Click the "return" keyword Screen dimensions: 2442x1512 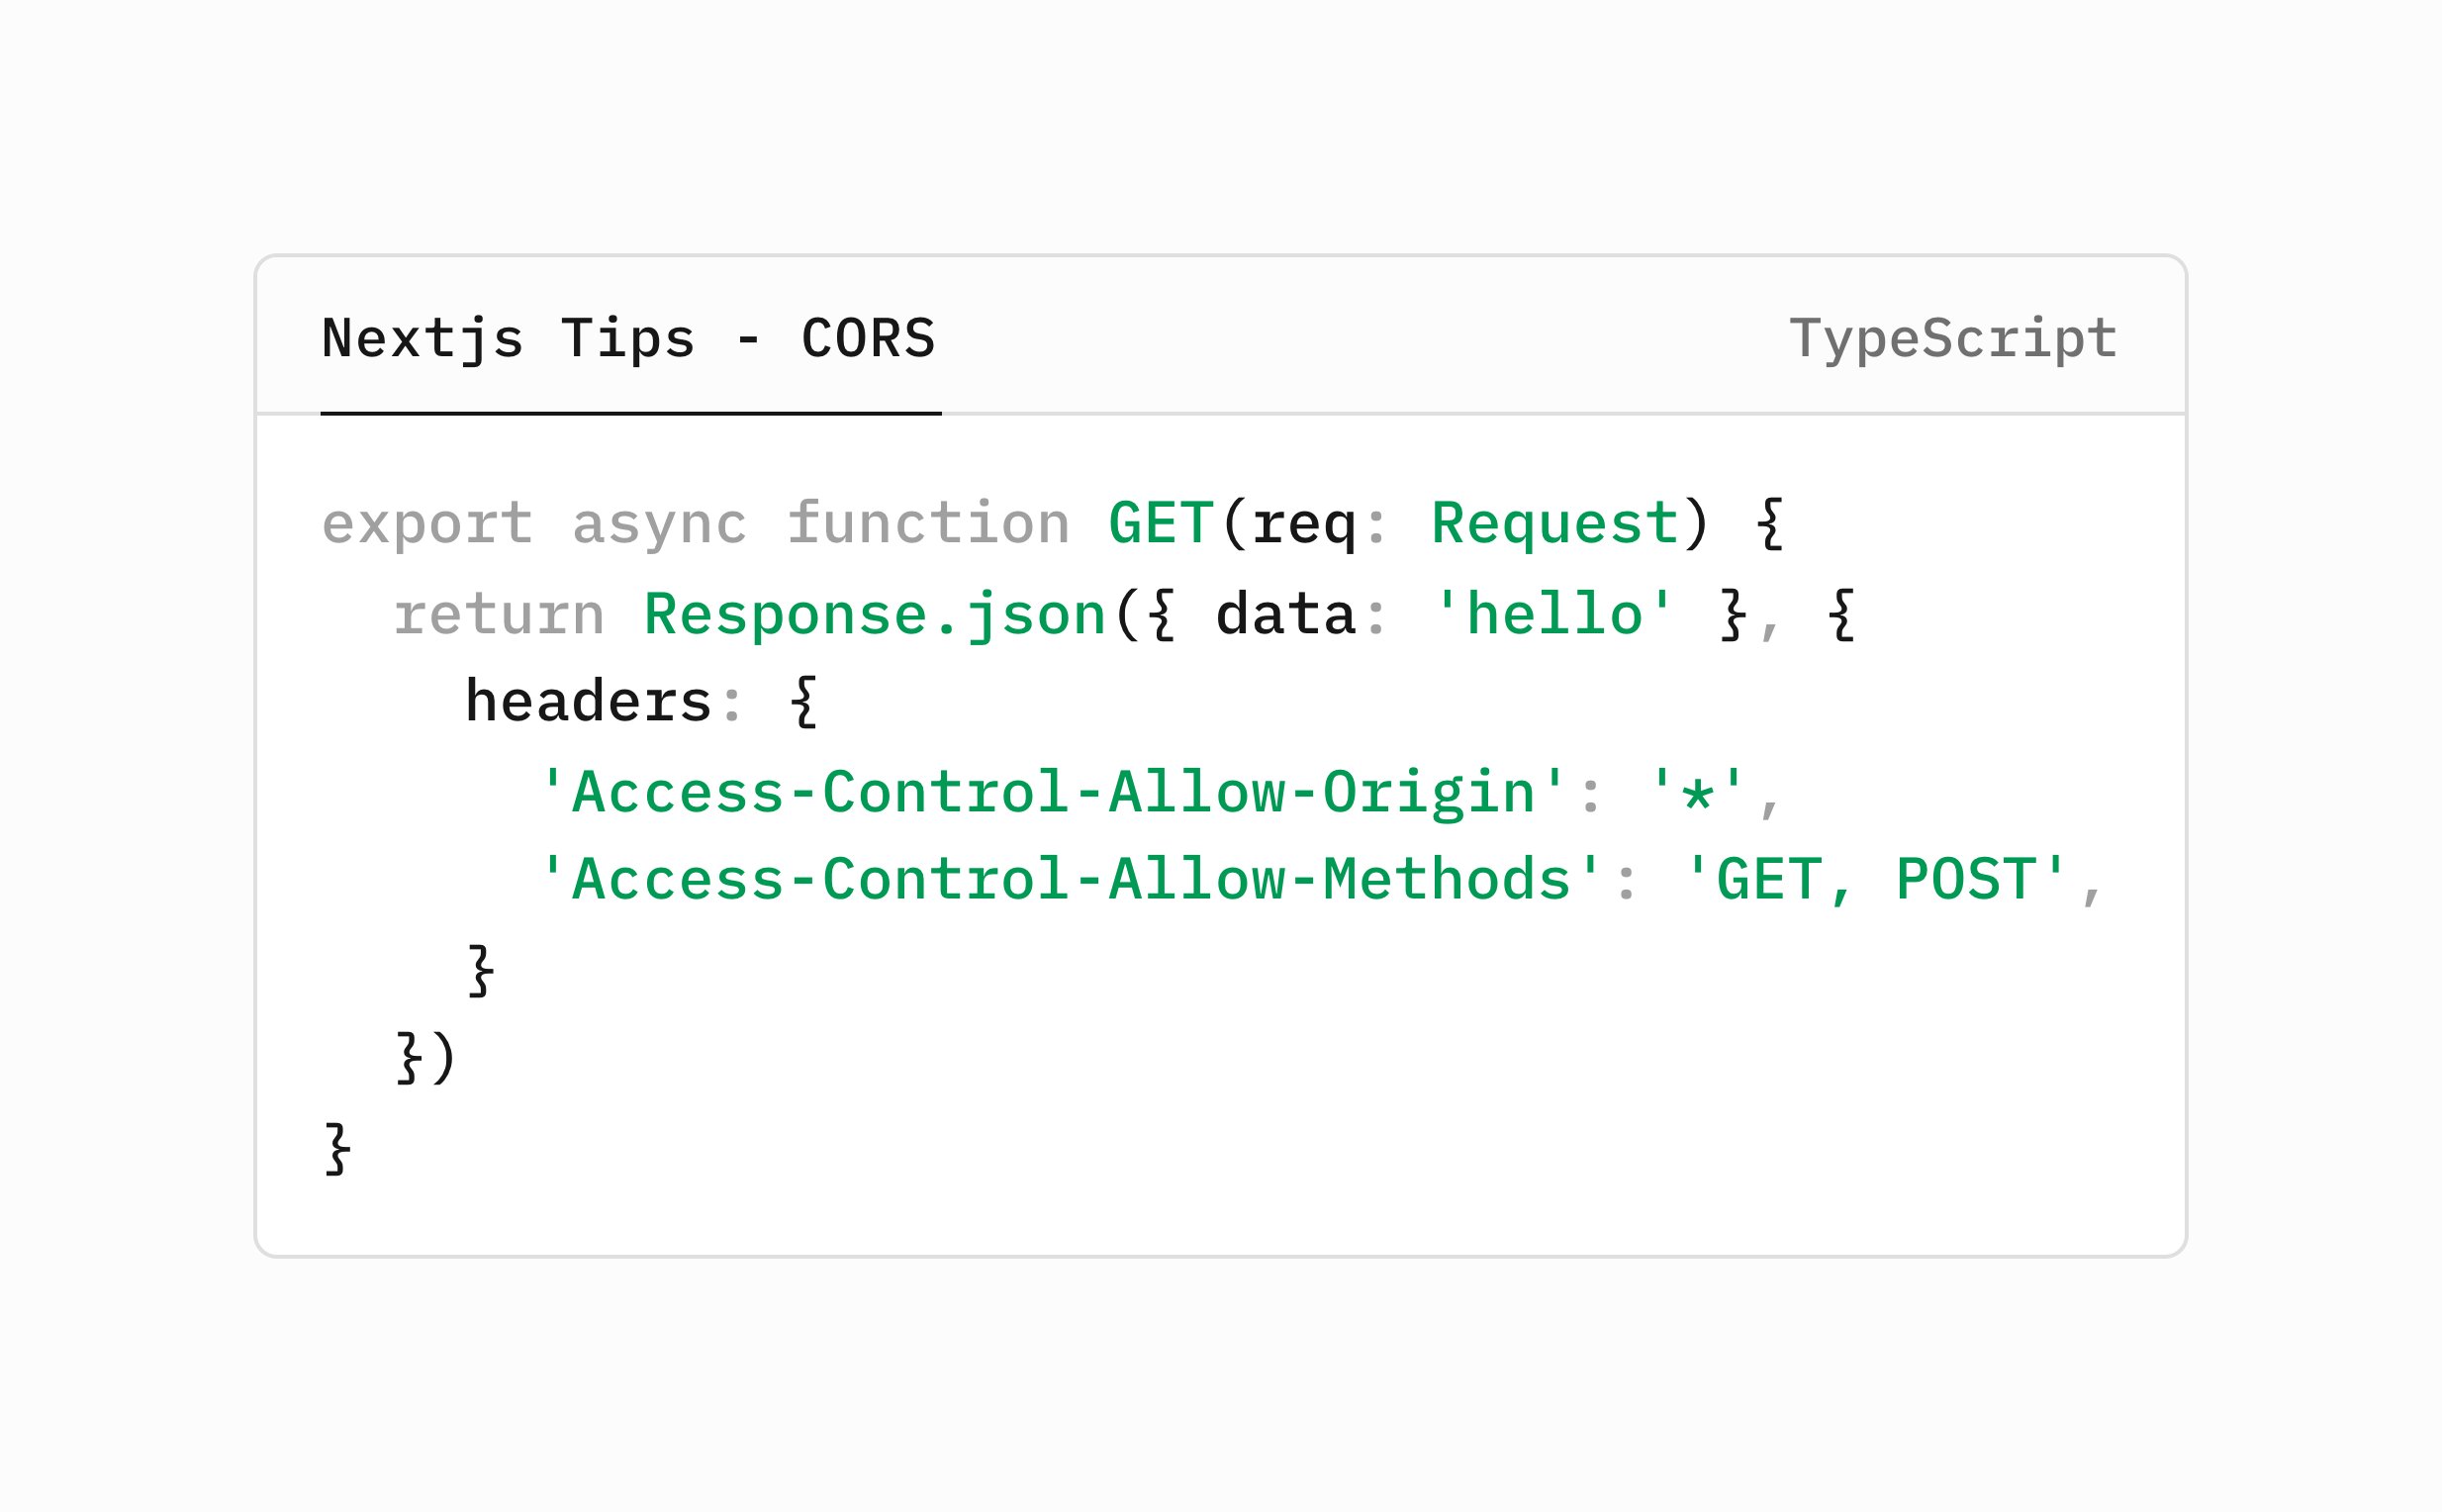coord(499,613)
